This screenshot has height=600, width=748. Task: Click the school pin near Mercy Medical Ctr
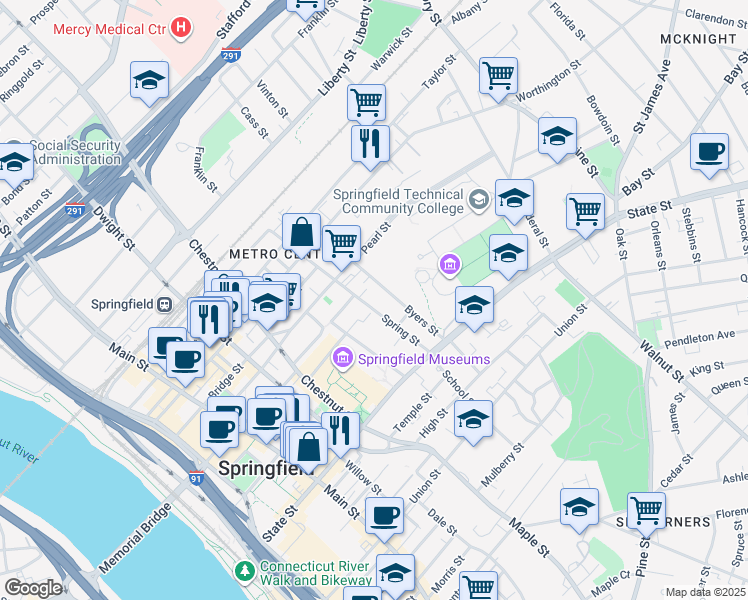149,81
